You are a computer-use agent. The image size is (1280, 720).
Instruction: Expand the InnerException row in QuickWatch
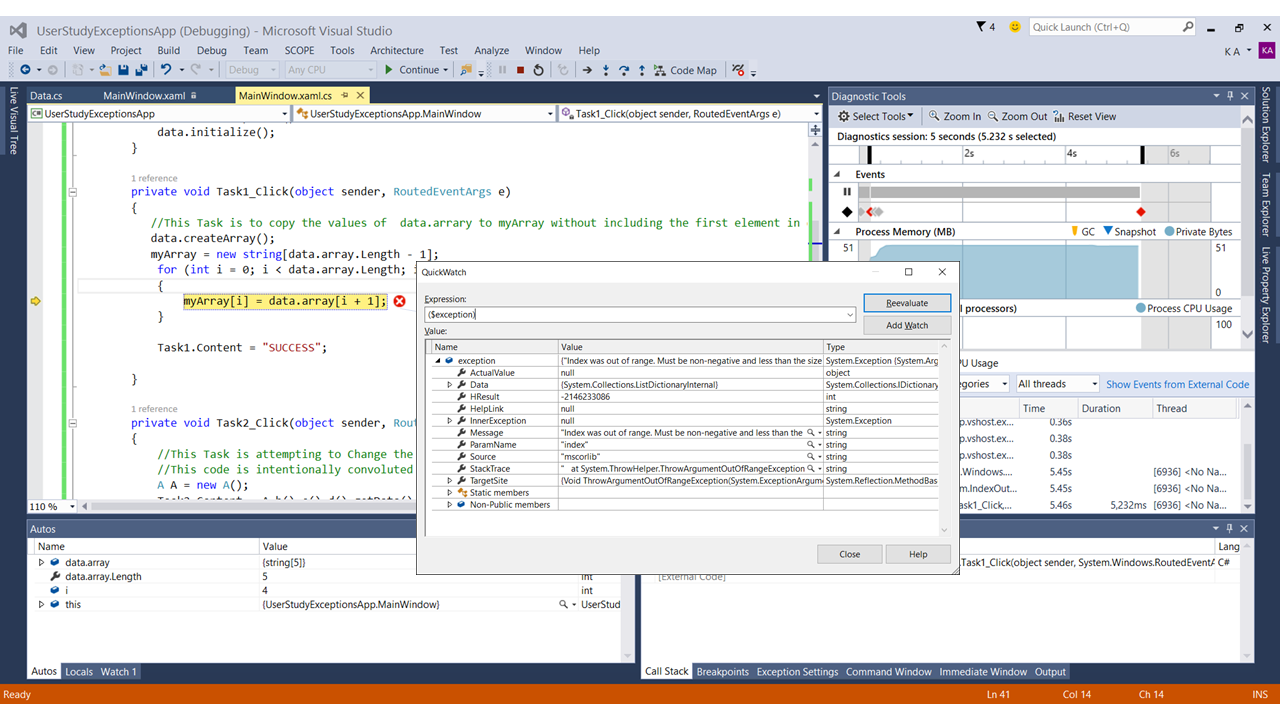pos(450,421)
